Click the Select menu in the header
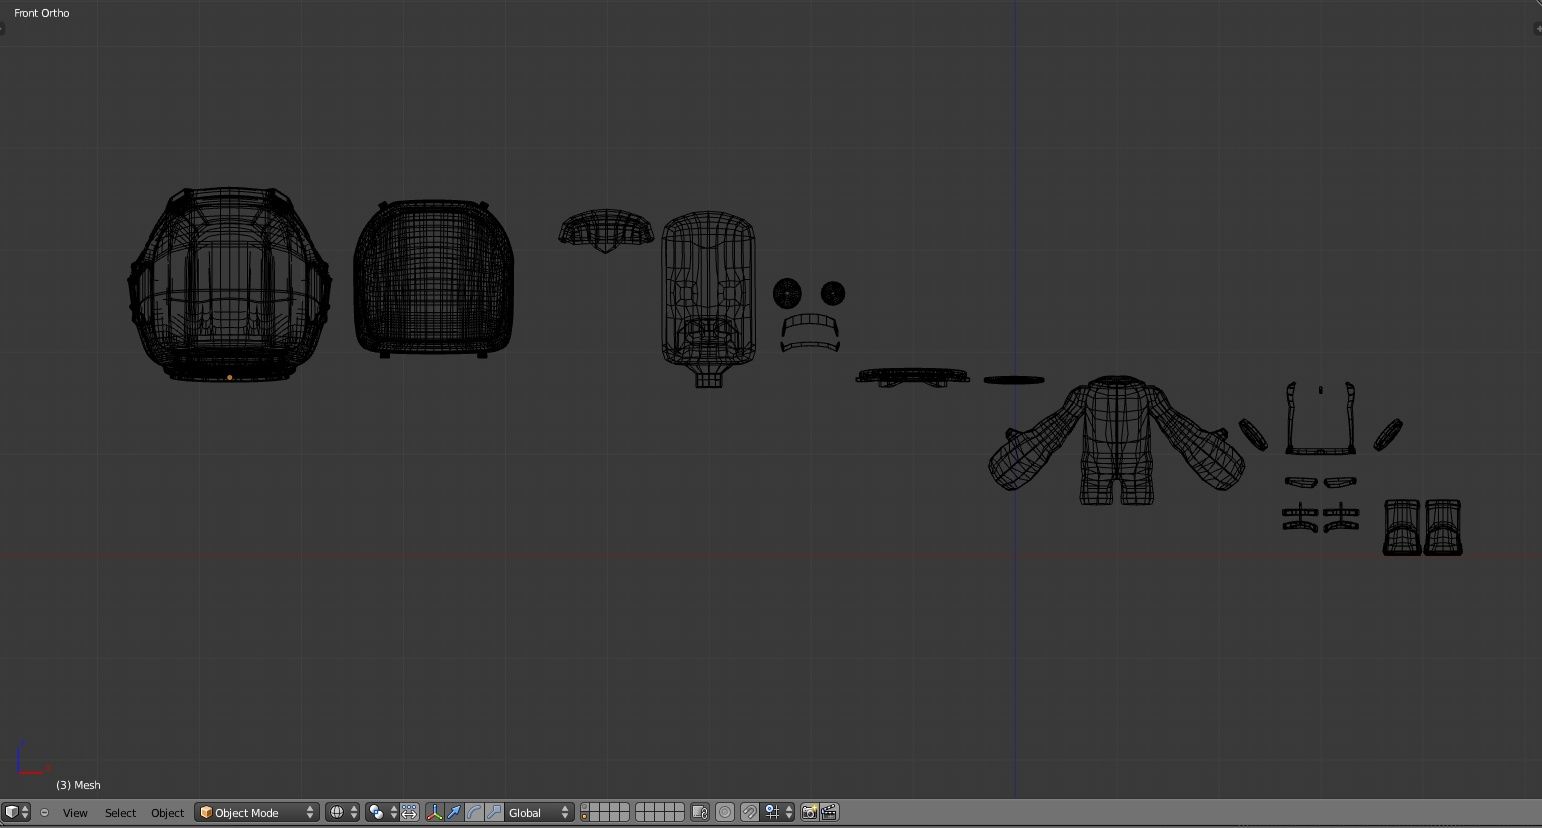Screen dimensions: 1542x828 (x=120, y=813)
